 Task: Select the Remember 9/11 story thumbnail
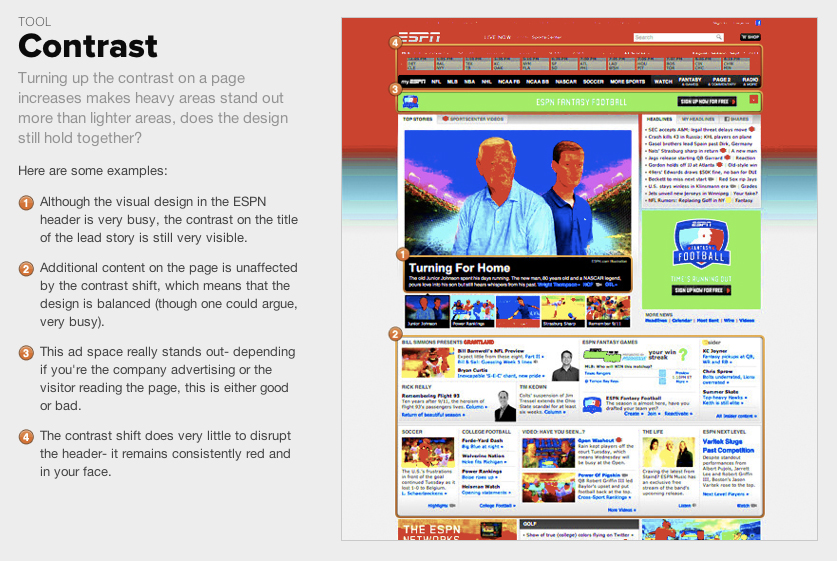click(x=608, y=311)
